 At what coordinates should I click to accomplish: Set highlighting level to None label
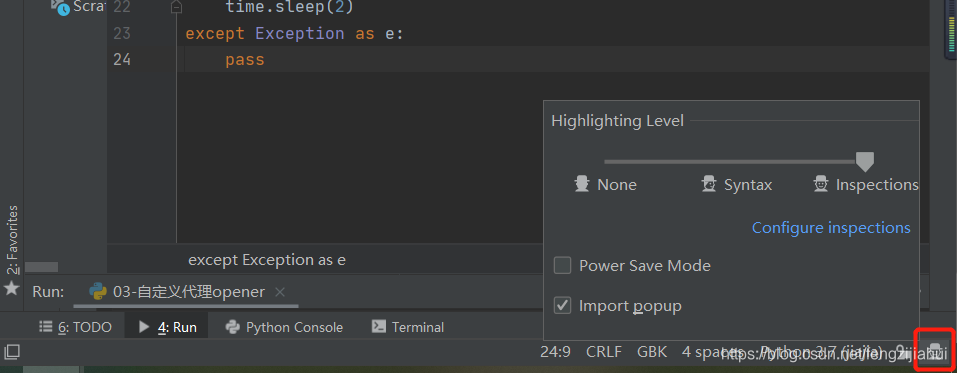(617, 184)
